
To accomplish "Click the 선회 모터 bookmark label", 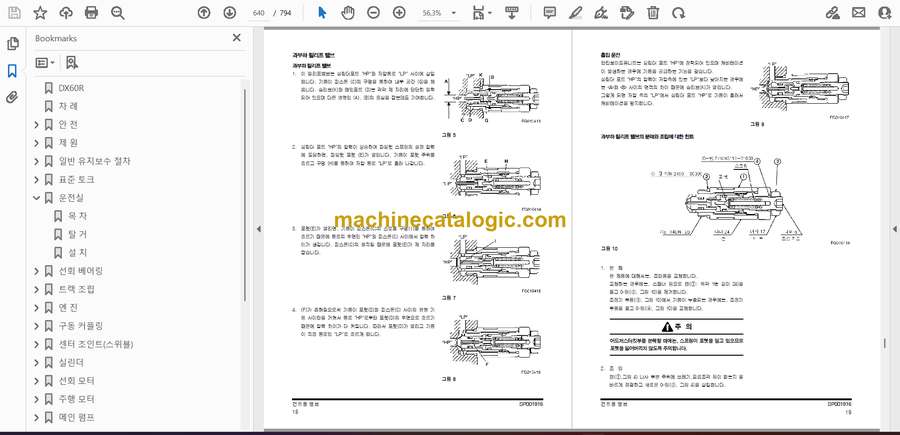I will (76, 381).
